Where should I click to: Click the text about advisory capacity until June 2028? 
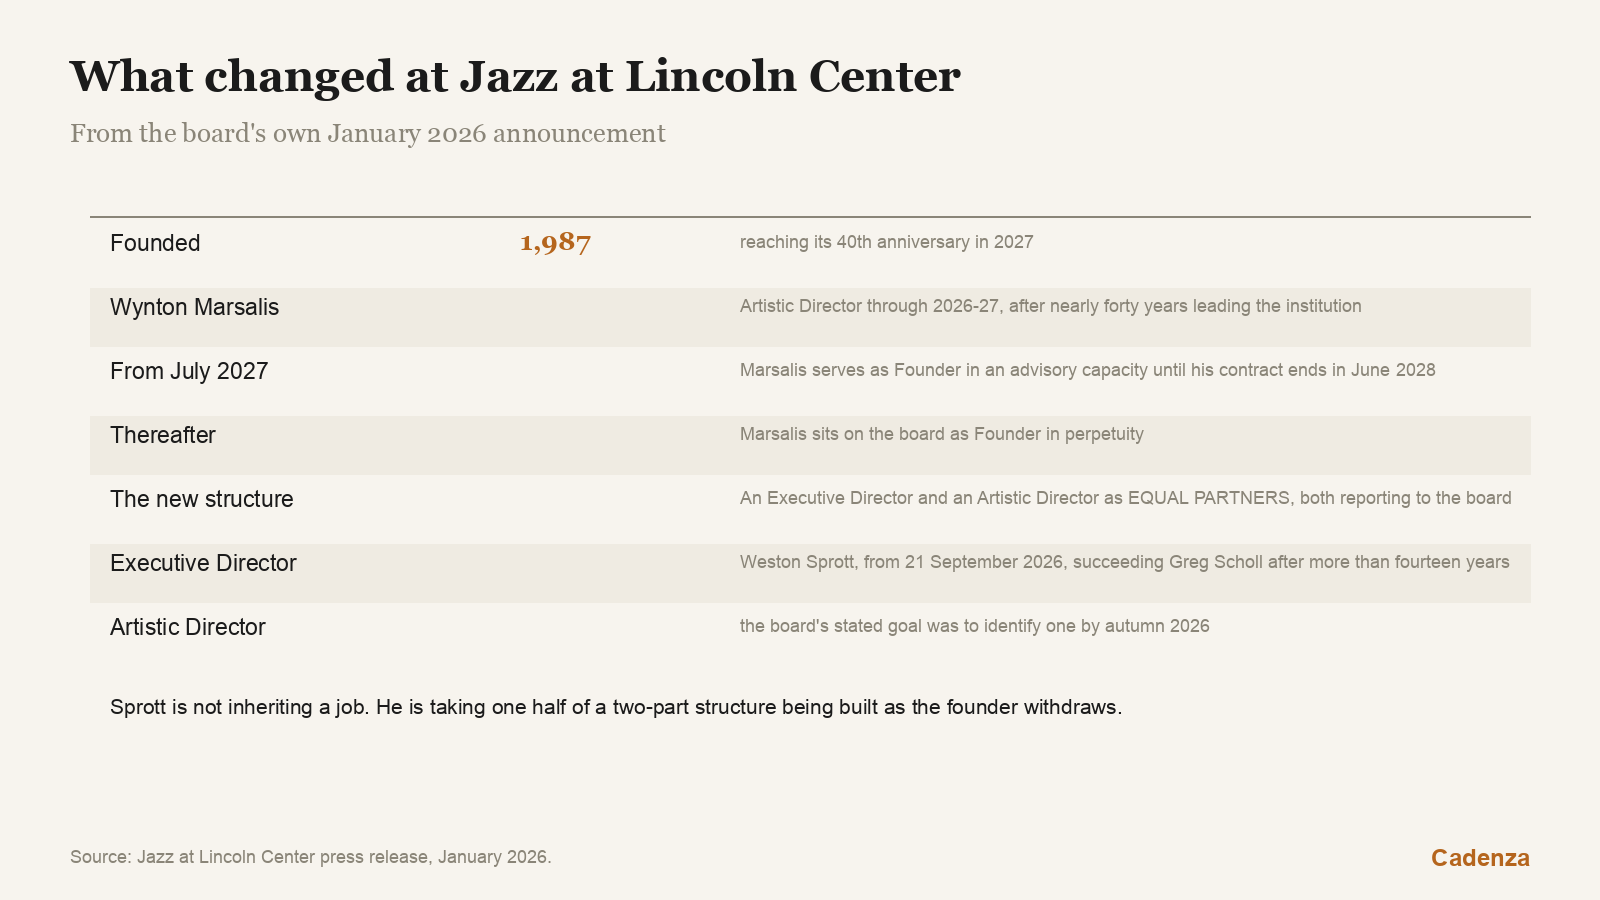pos(1087,370)
